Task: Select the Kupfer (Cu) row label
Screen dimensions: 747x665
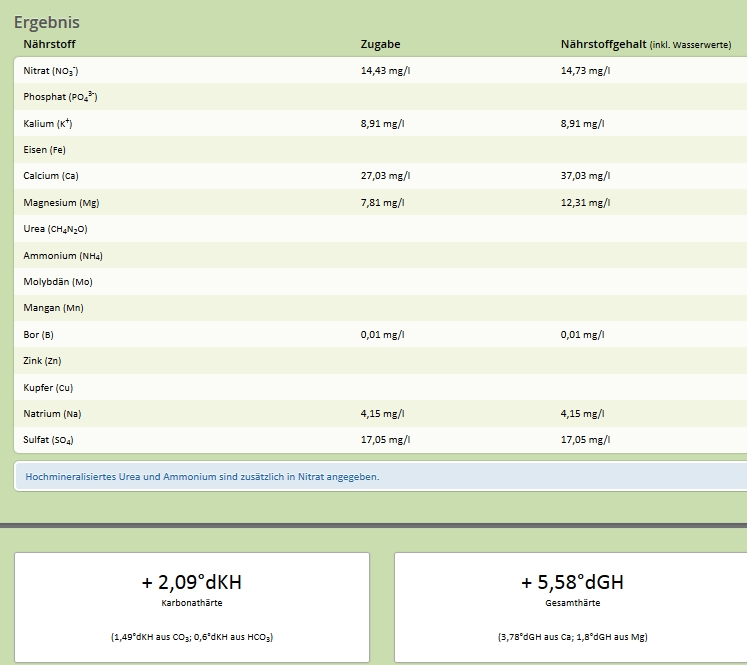Action: pos(48,388)
